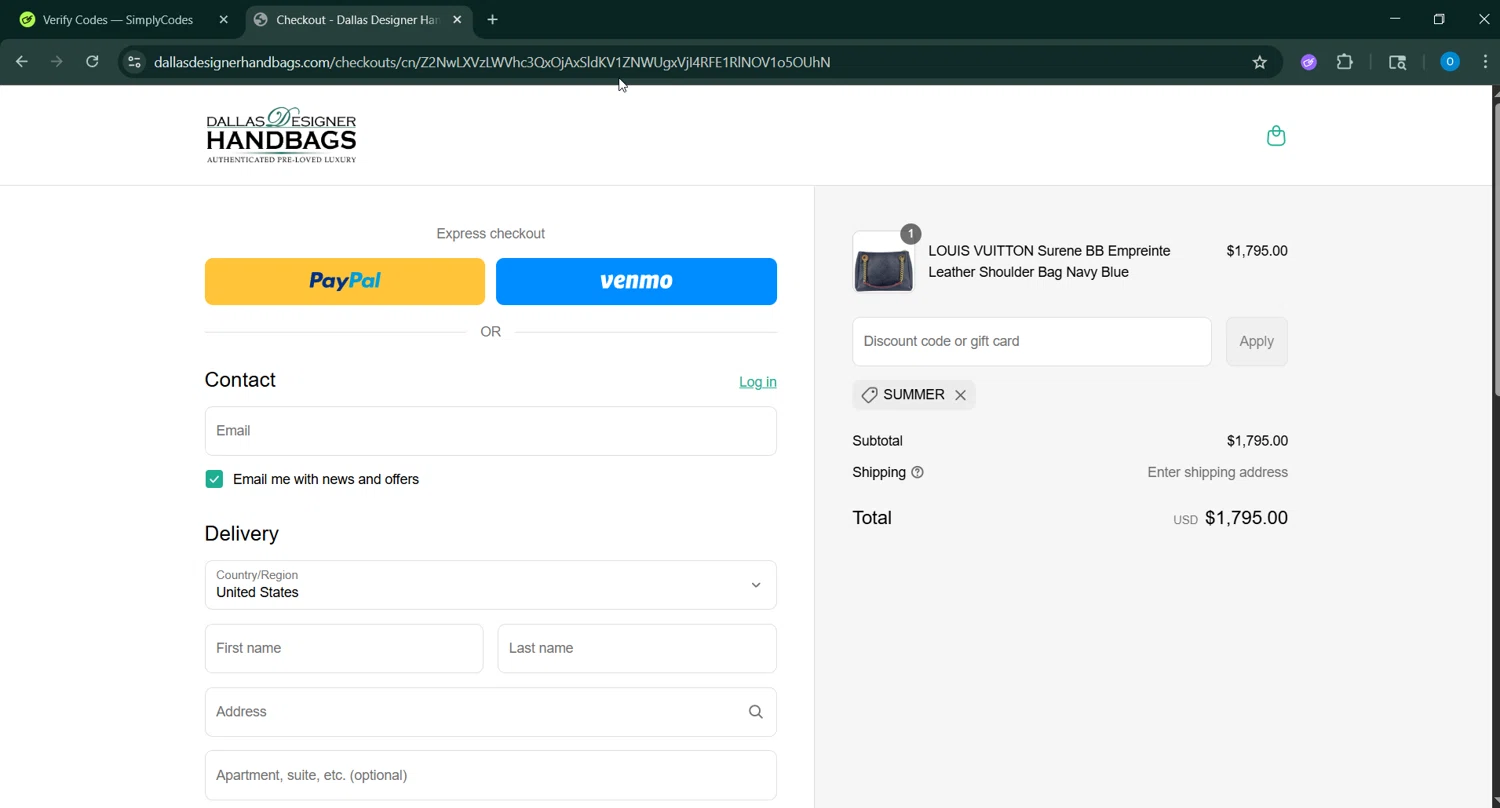
Task: Close the Checkout Dallas Designer Handbags tab
Action: tap(457, 20)
